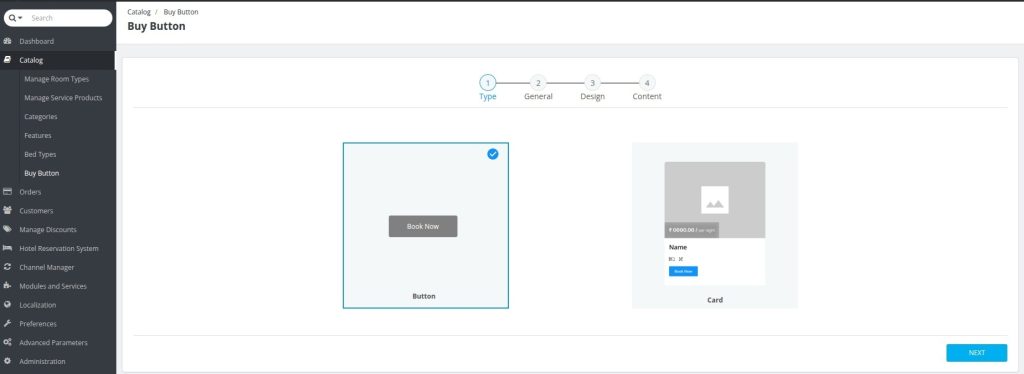Click the Type step label

pos(488,97)
